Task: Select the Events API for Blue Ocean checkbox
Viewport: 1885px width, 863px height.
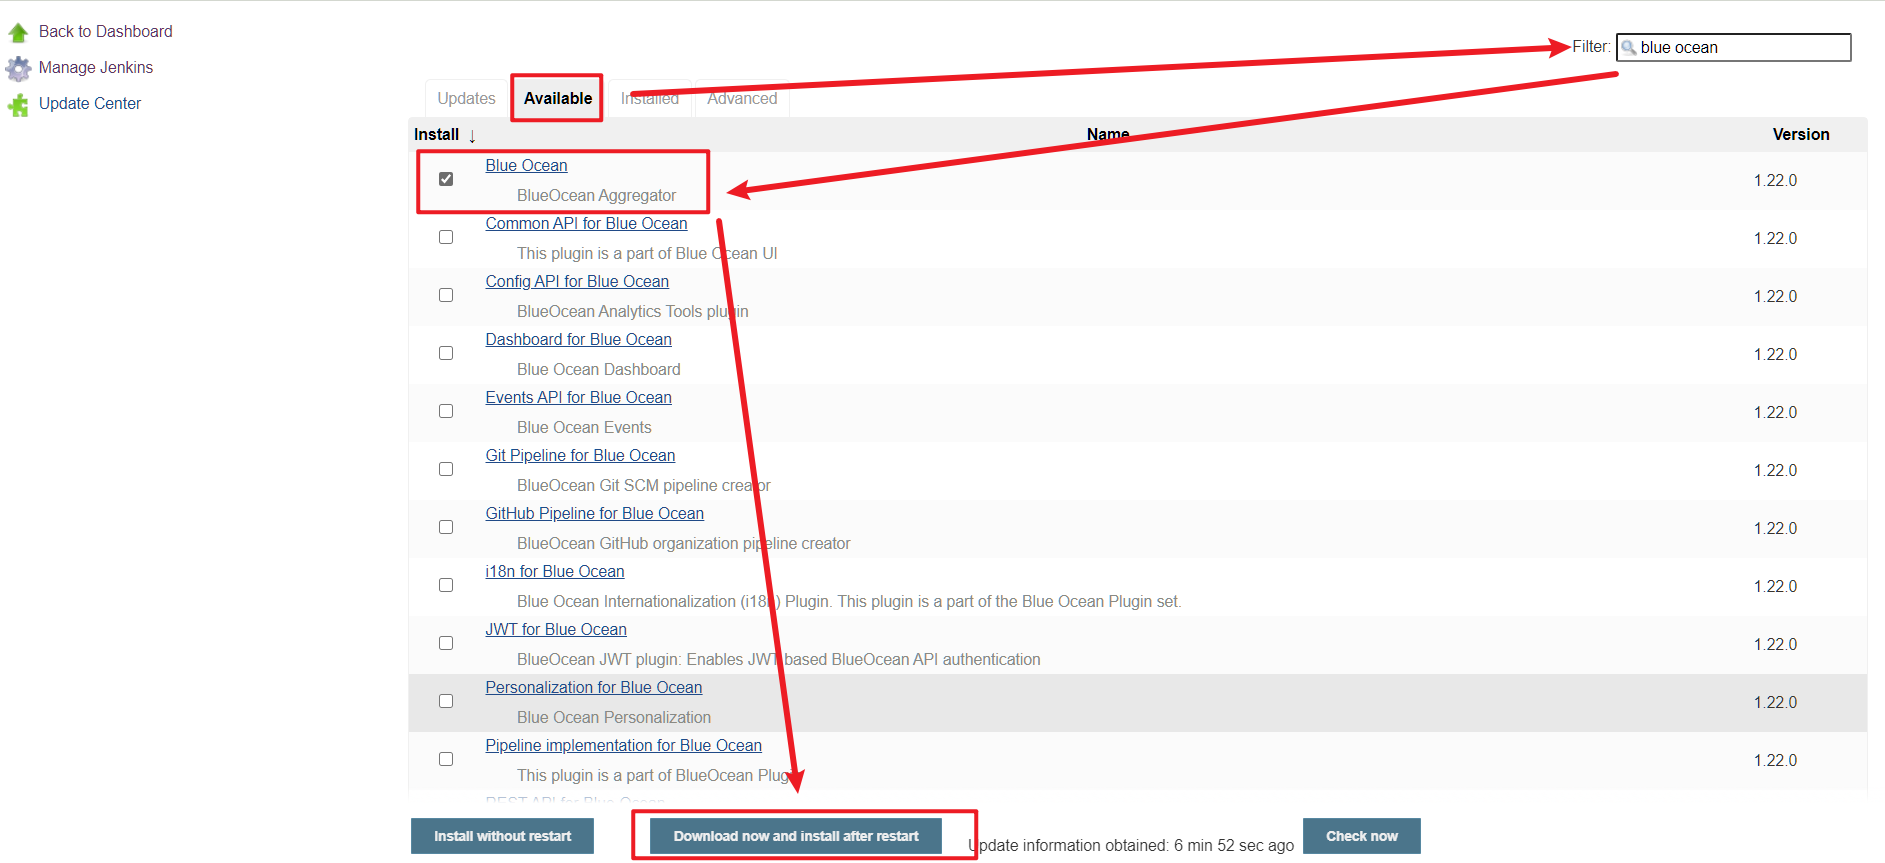Action: (x=446, y=411)
